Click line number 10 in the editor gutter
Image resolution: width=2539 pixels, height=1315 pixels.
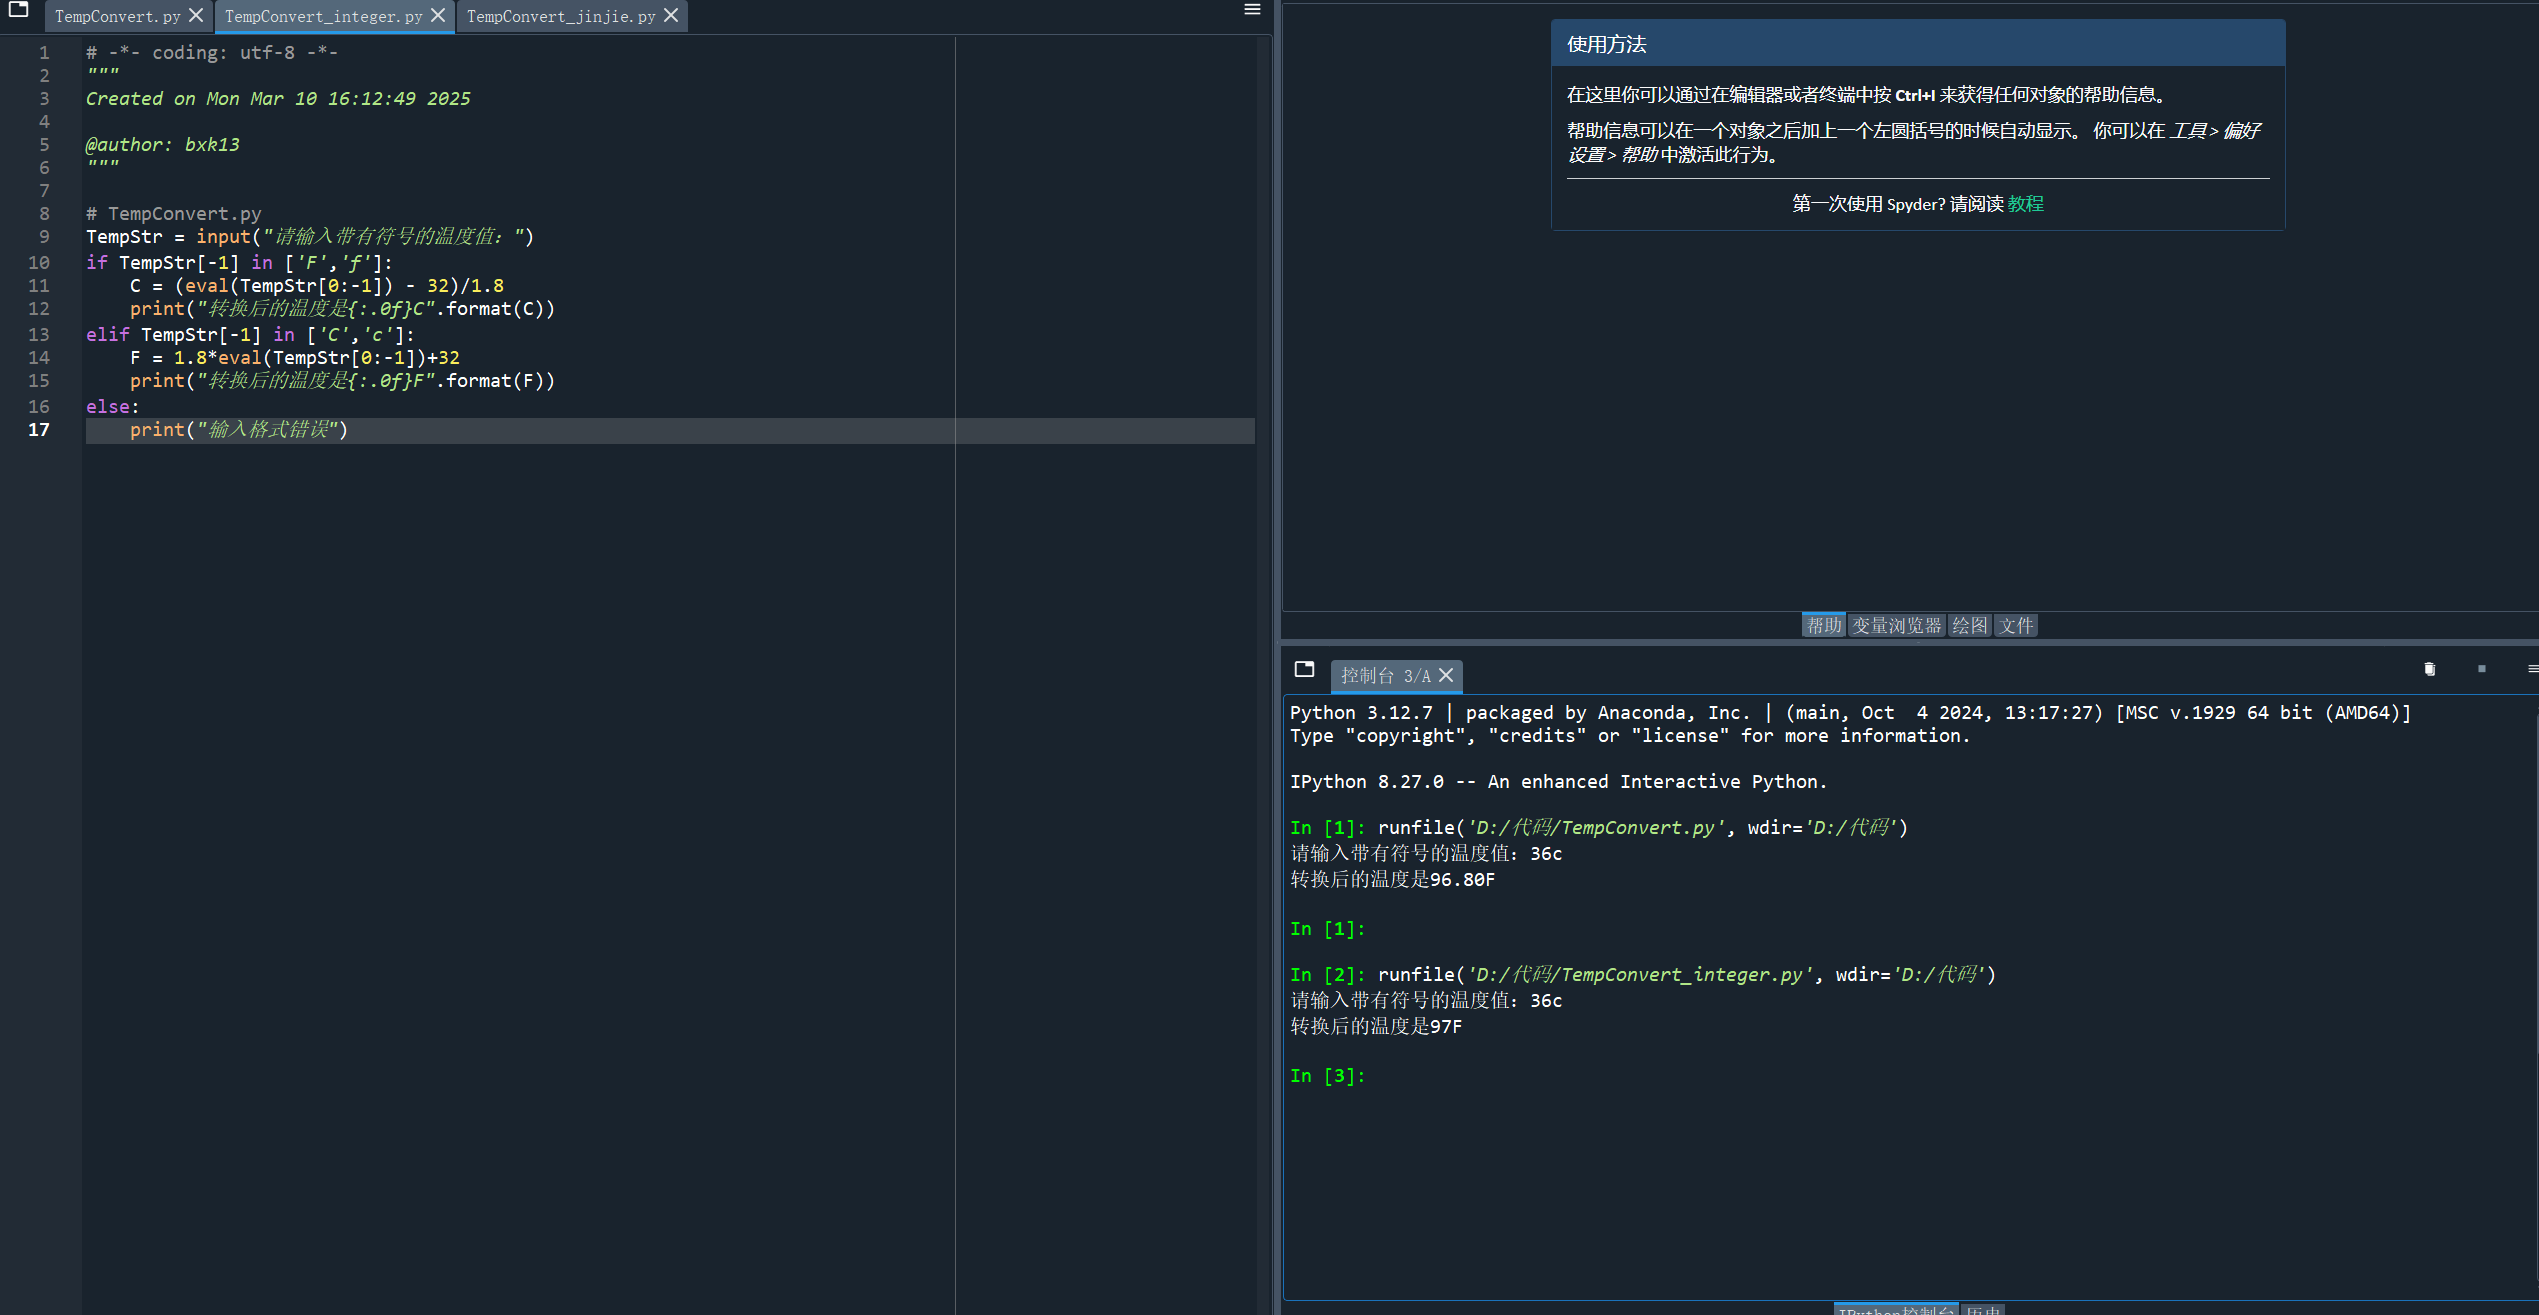click(39, 262)
